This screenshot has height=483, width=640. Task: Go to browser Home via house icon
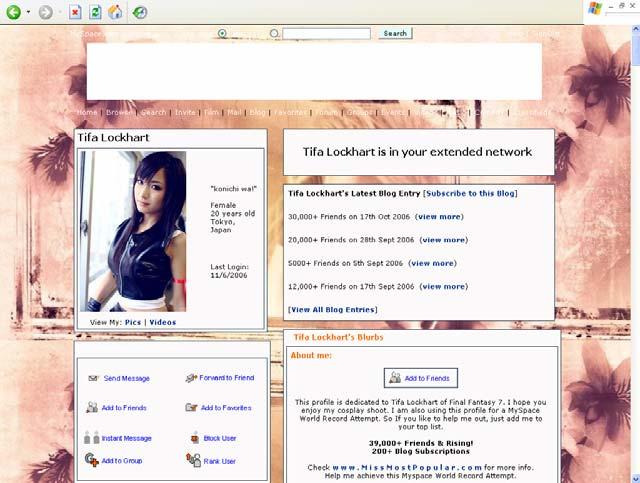click(115, 12)
